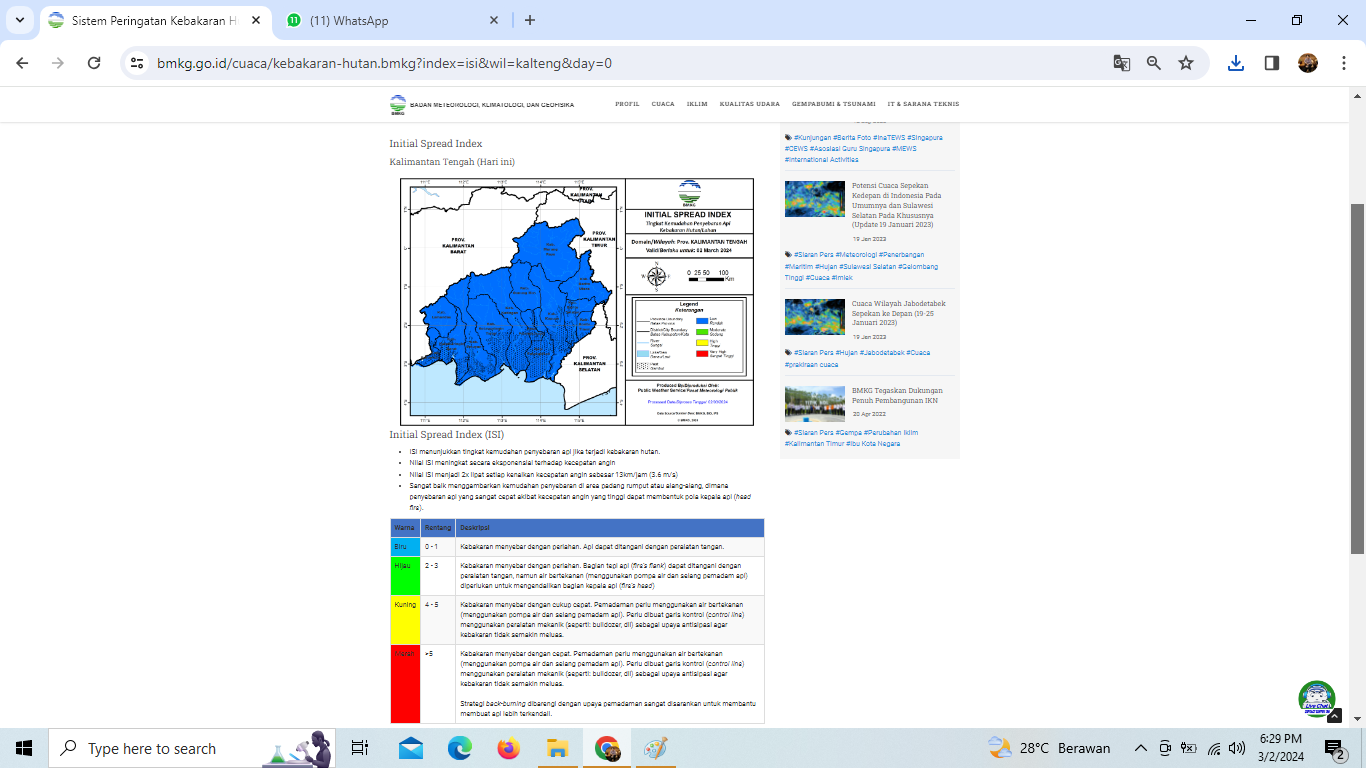Open the Google Translate page icon
The width and height of the screenshot is (1366, 768).
pos(1122,63)
